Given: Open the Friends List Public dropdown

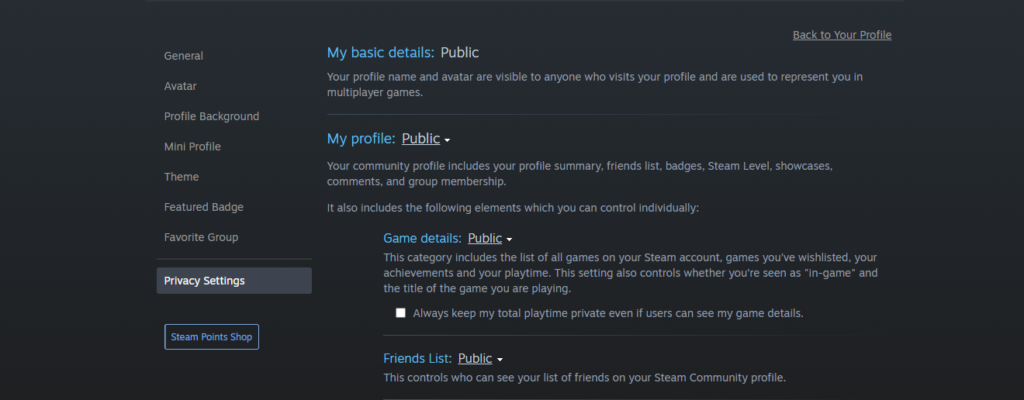Looking at the screenshot, I should click(475, 358).
